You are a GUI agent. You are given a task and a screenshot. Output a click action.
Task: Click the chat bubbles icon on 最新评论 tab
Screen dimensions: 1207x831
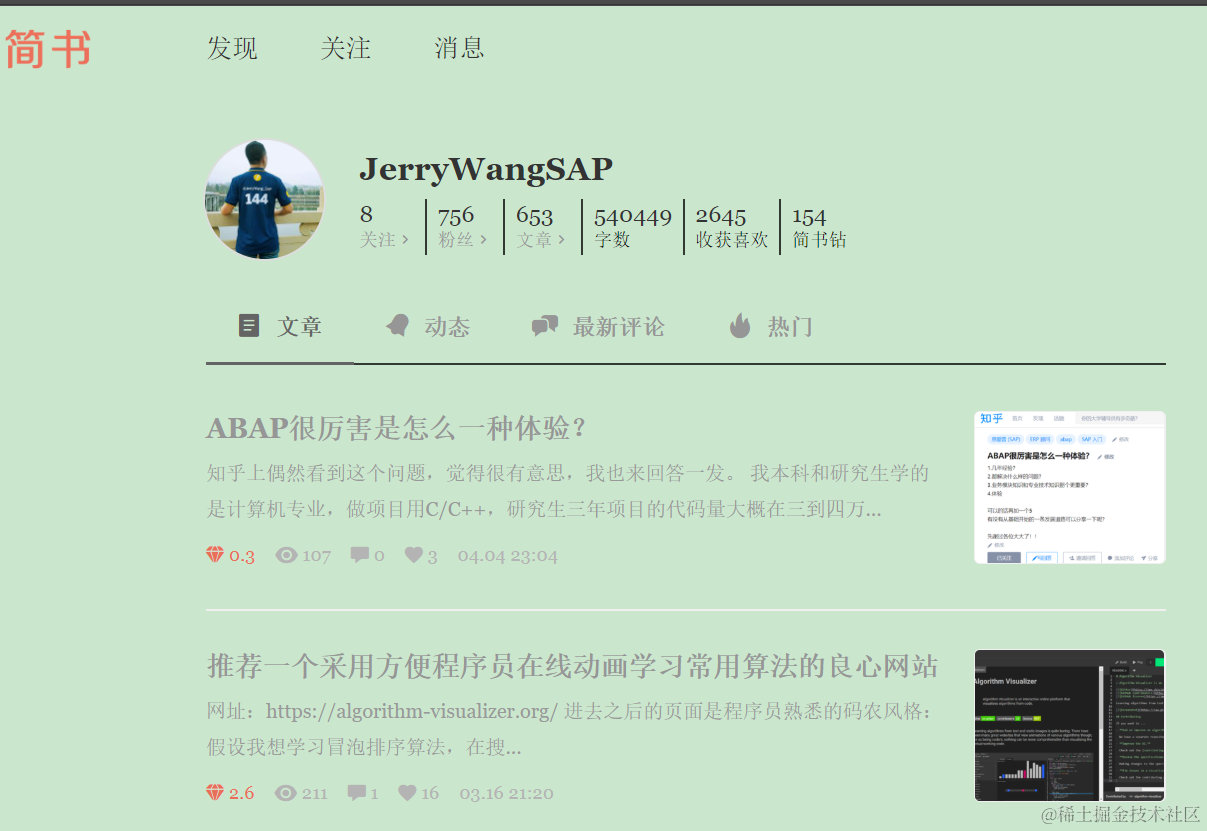coord(545,325)
